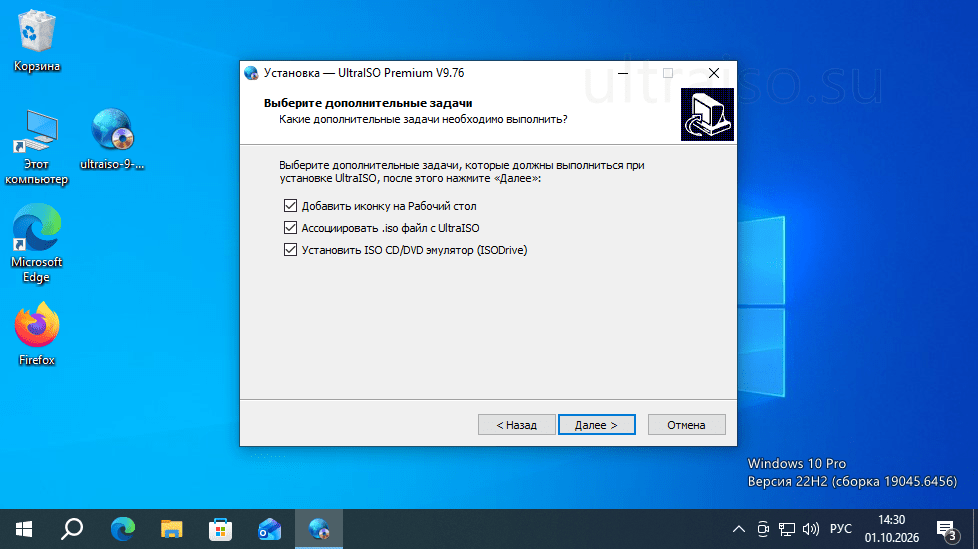Screen dimensions: 978x549
Task: Click the setup wizard image in header
Action: click(x=707, y=114)
